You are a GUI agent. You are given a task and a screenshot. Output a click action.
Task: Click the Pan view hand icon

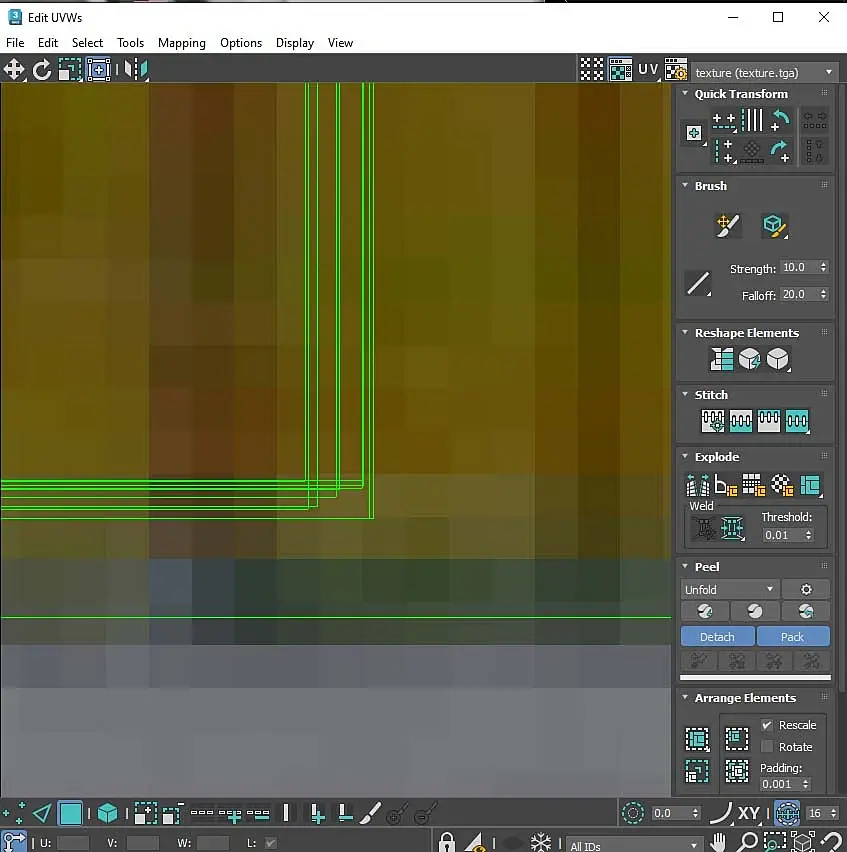719,843
